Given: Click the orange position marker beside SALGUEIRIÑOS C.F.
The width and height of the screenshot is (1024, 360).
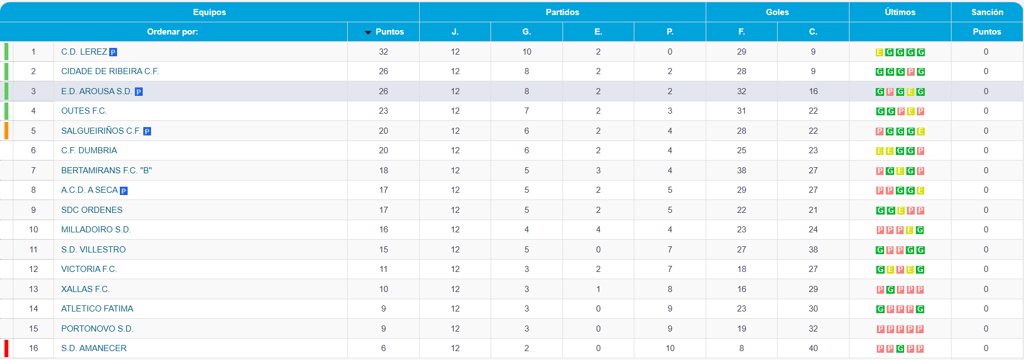Looking at the screenshot, I should (6, 131).
